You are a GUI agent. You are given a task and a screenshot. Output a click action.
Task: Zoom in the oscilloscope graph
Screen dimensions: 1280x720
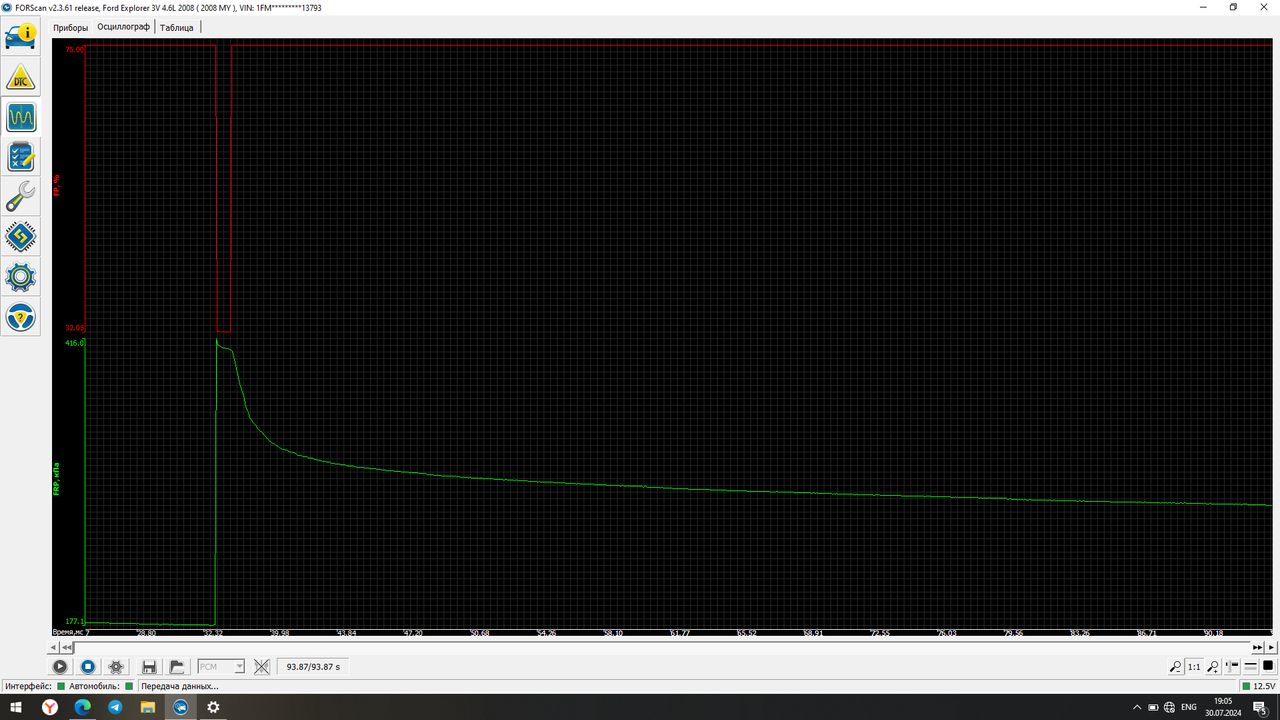(1213, 666)
